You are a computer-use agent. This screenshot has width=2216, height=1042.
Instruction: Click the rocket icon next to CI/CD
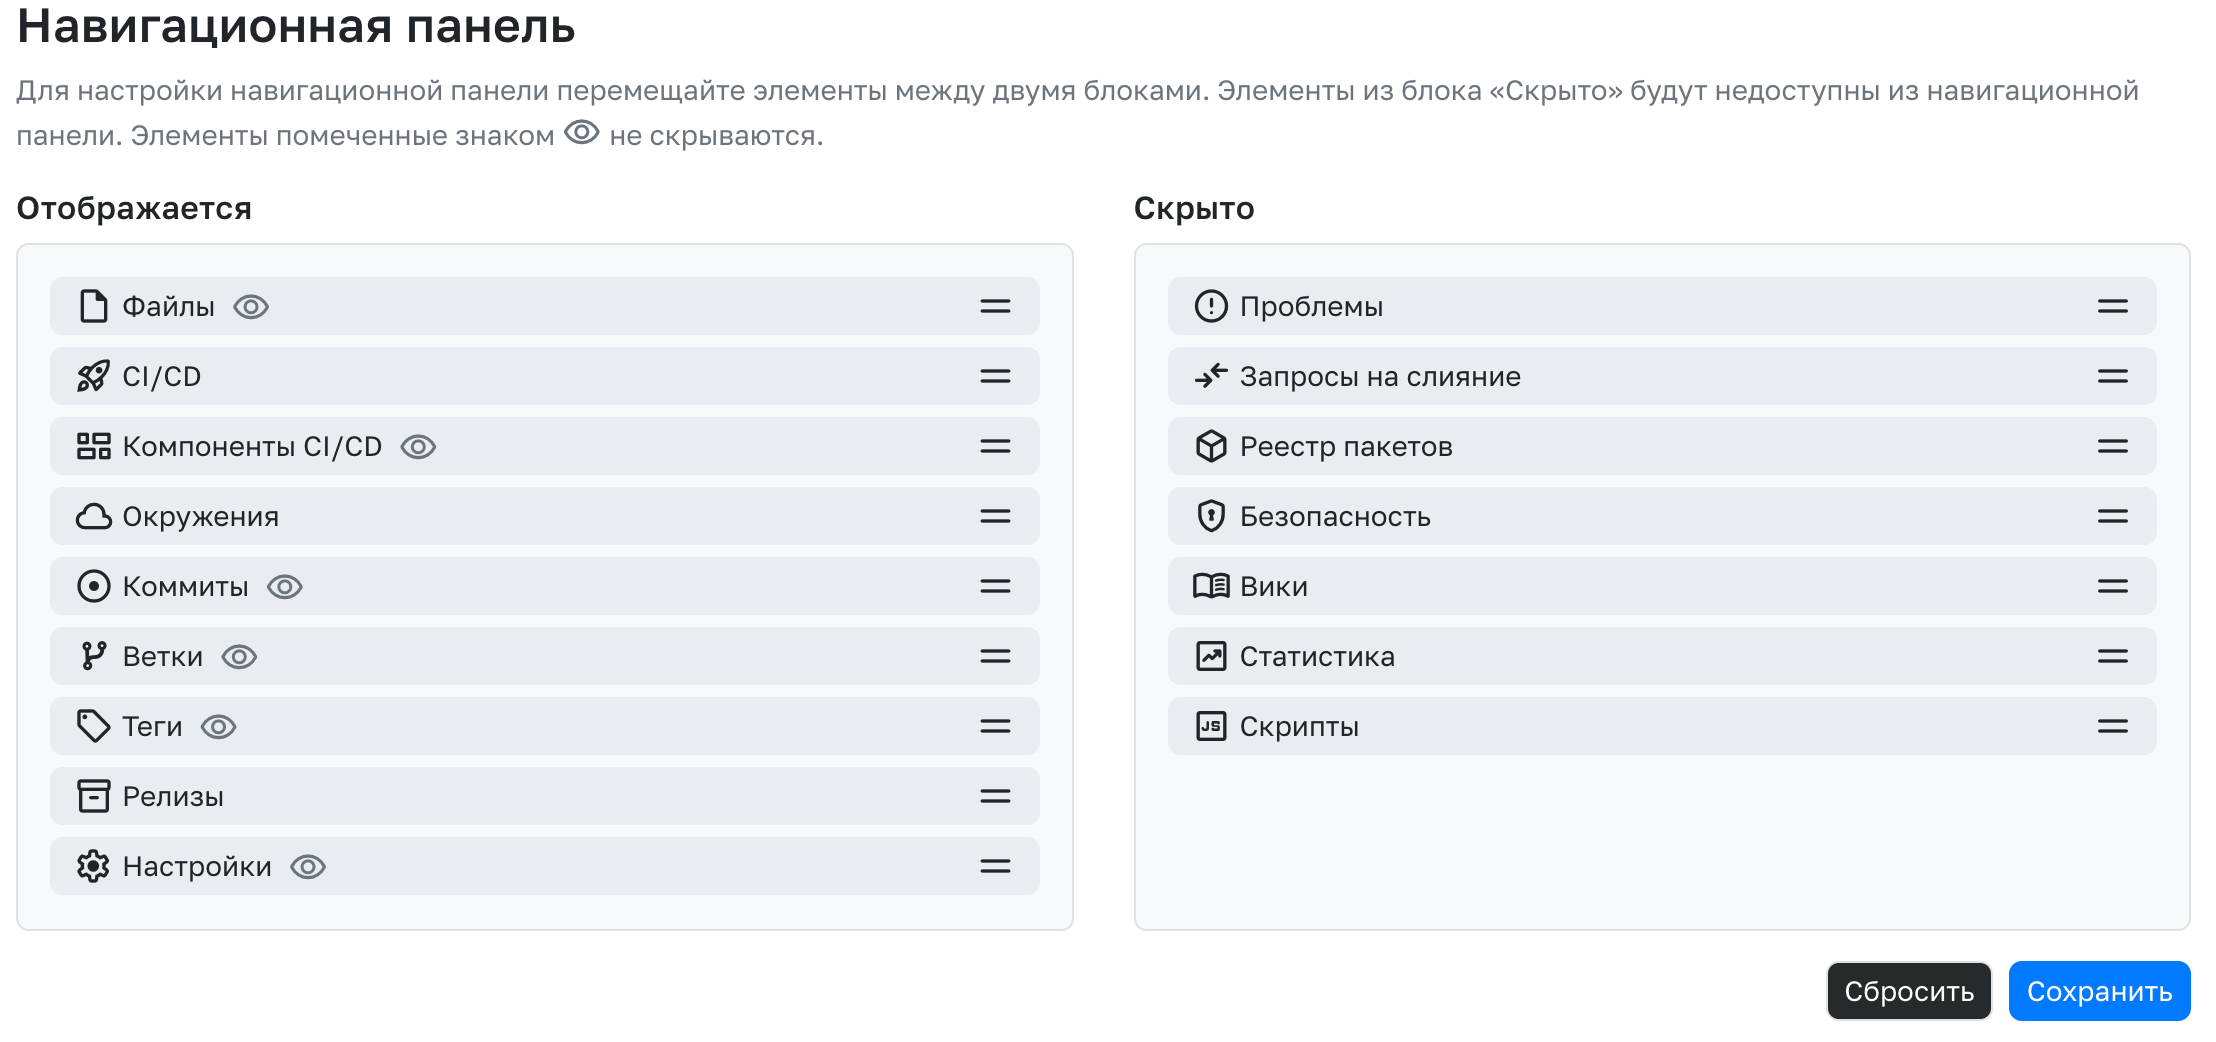click(93, 377)
